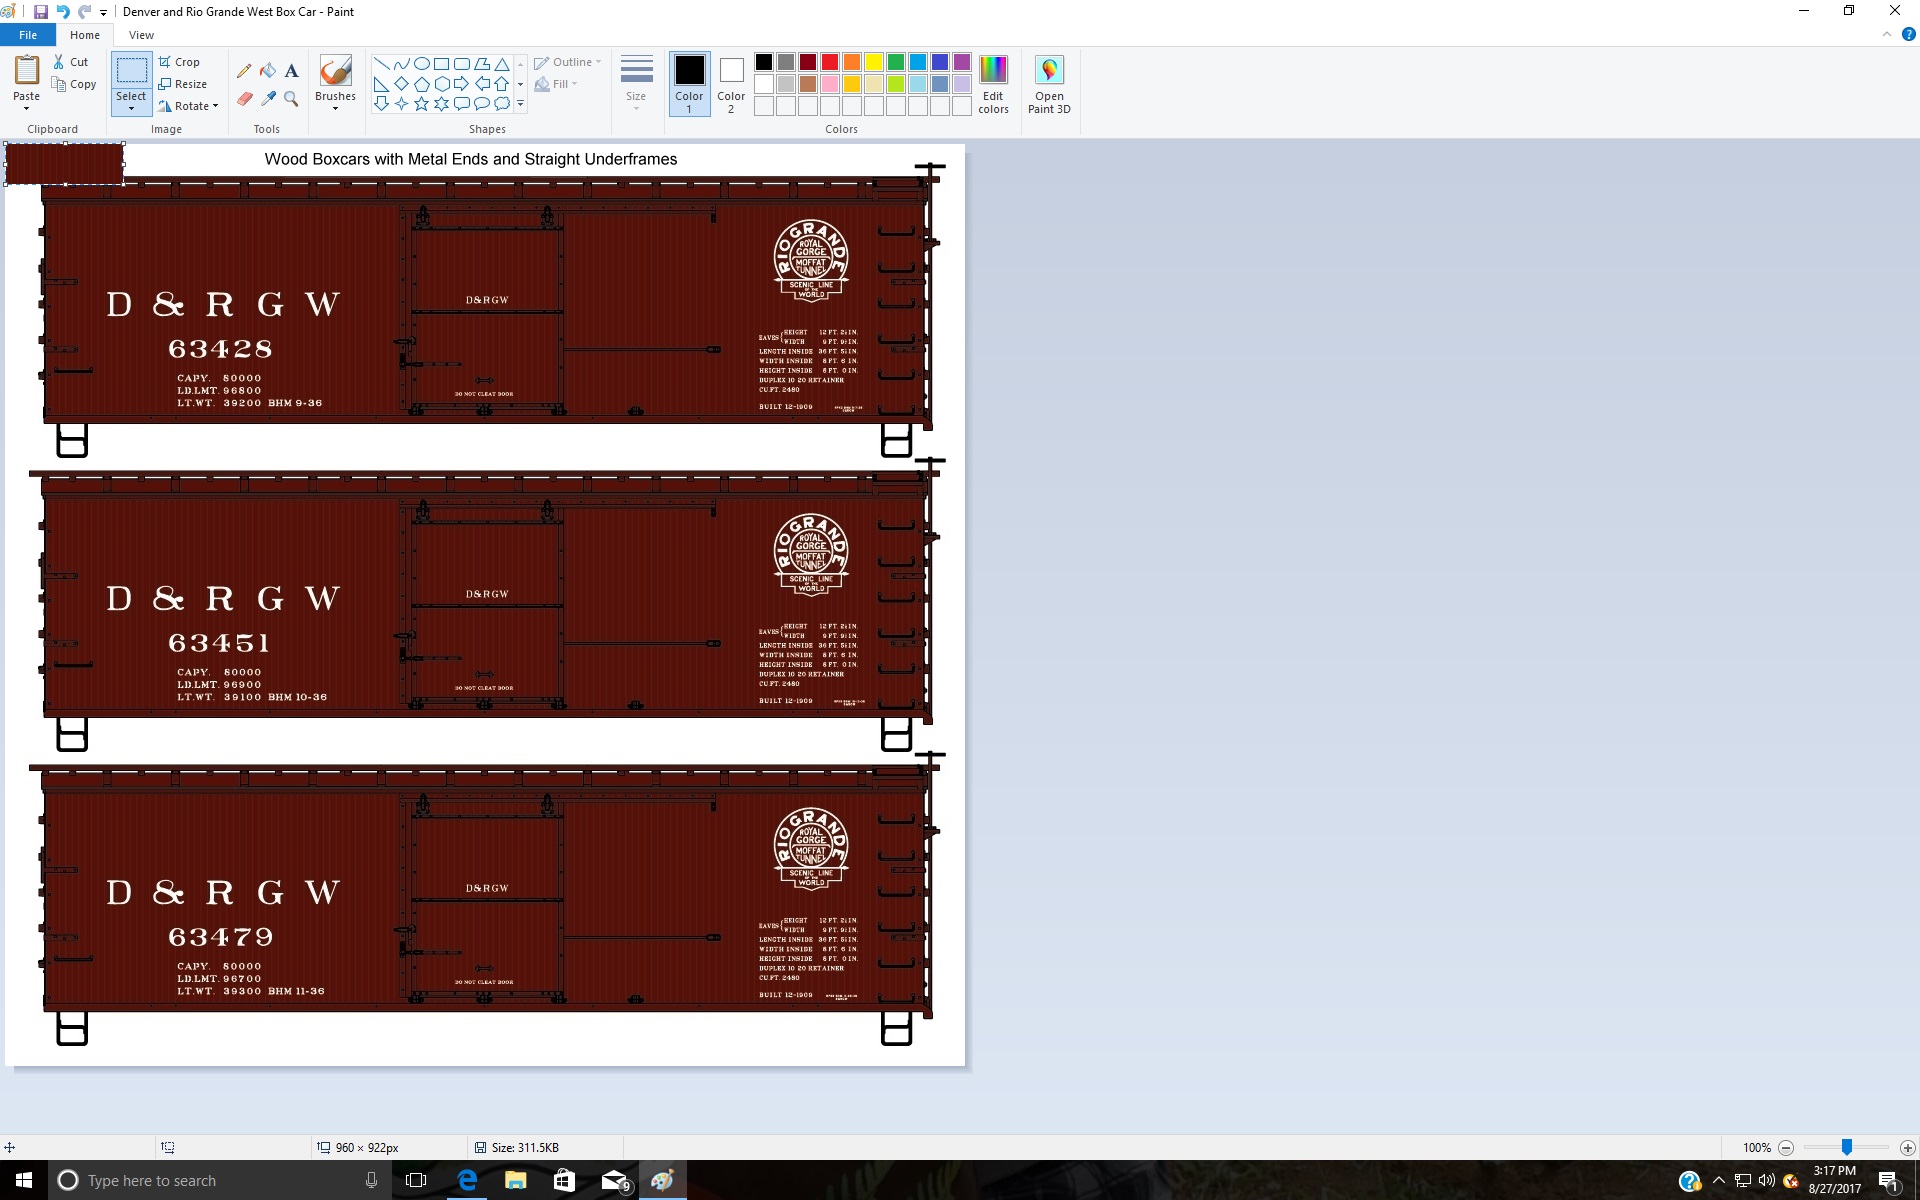Open Task View from the taskbar
Screen dimensions: 1920x1200
(x=416, y=1180)
